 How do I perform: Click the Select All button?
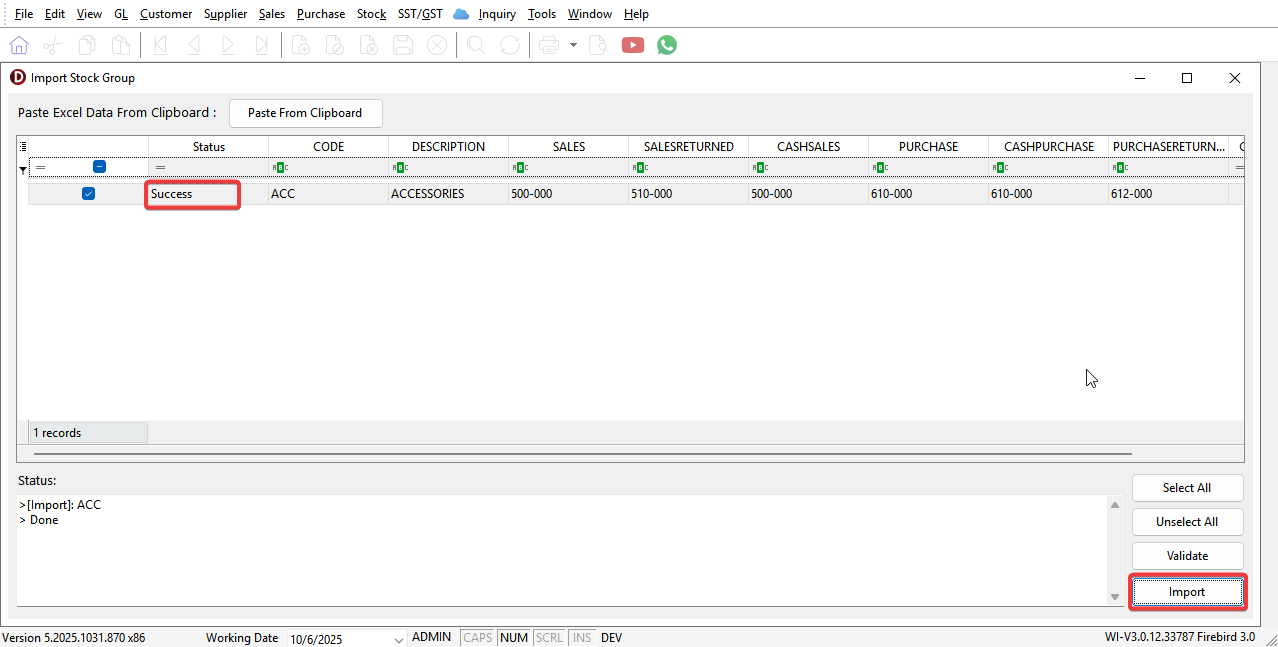pos(1187,488)
